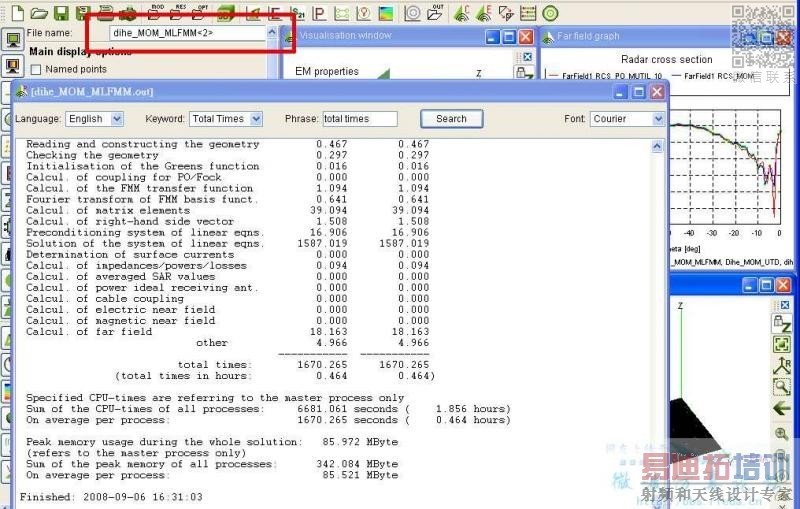Click the P power graph icon
Screen dimensions: 800x509
[x=319, y=13]
